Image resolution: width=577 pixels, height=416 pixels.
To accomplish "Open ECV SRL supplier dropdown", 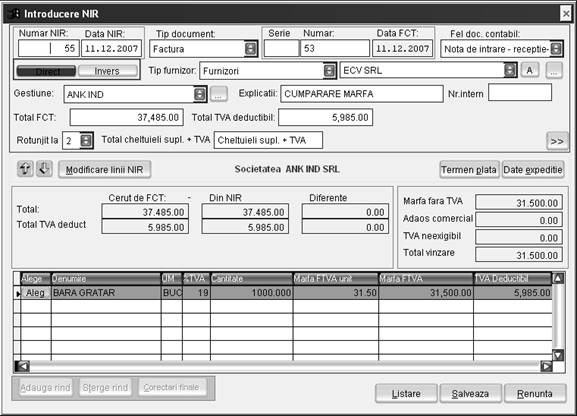I will [510, 70].
